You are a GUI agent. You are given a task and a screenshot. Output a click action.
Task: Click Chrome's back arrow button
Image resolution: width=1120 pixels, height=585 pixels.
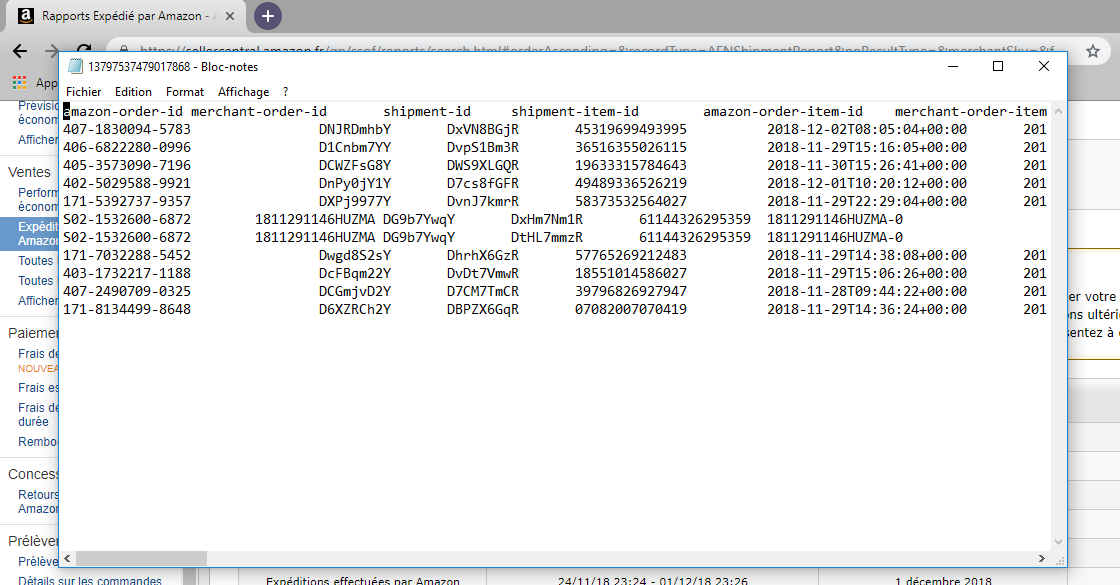click(x=20, y=51)
